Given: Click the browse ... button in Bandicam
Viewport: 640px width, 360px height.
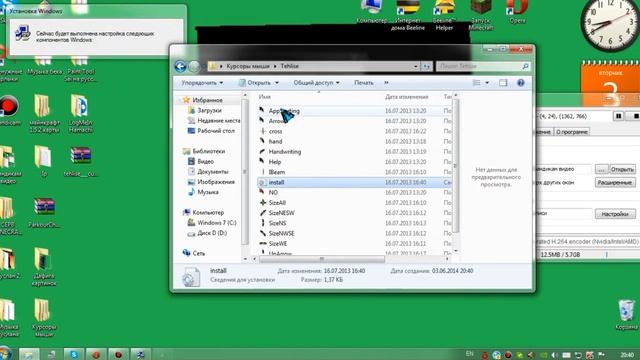Looking at the screenshot, I should 601,169.
